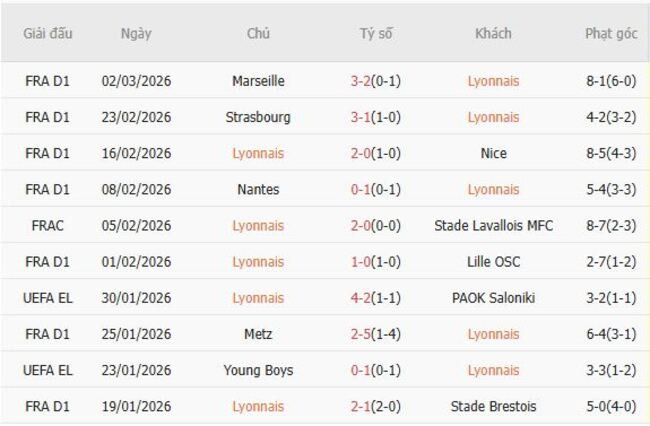Click the FRAC league cell
Screen dimensions: 650x426
[x=47, y=226]
